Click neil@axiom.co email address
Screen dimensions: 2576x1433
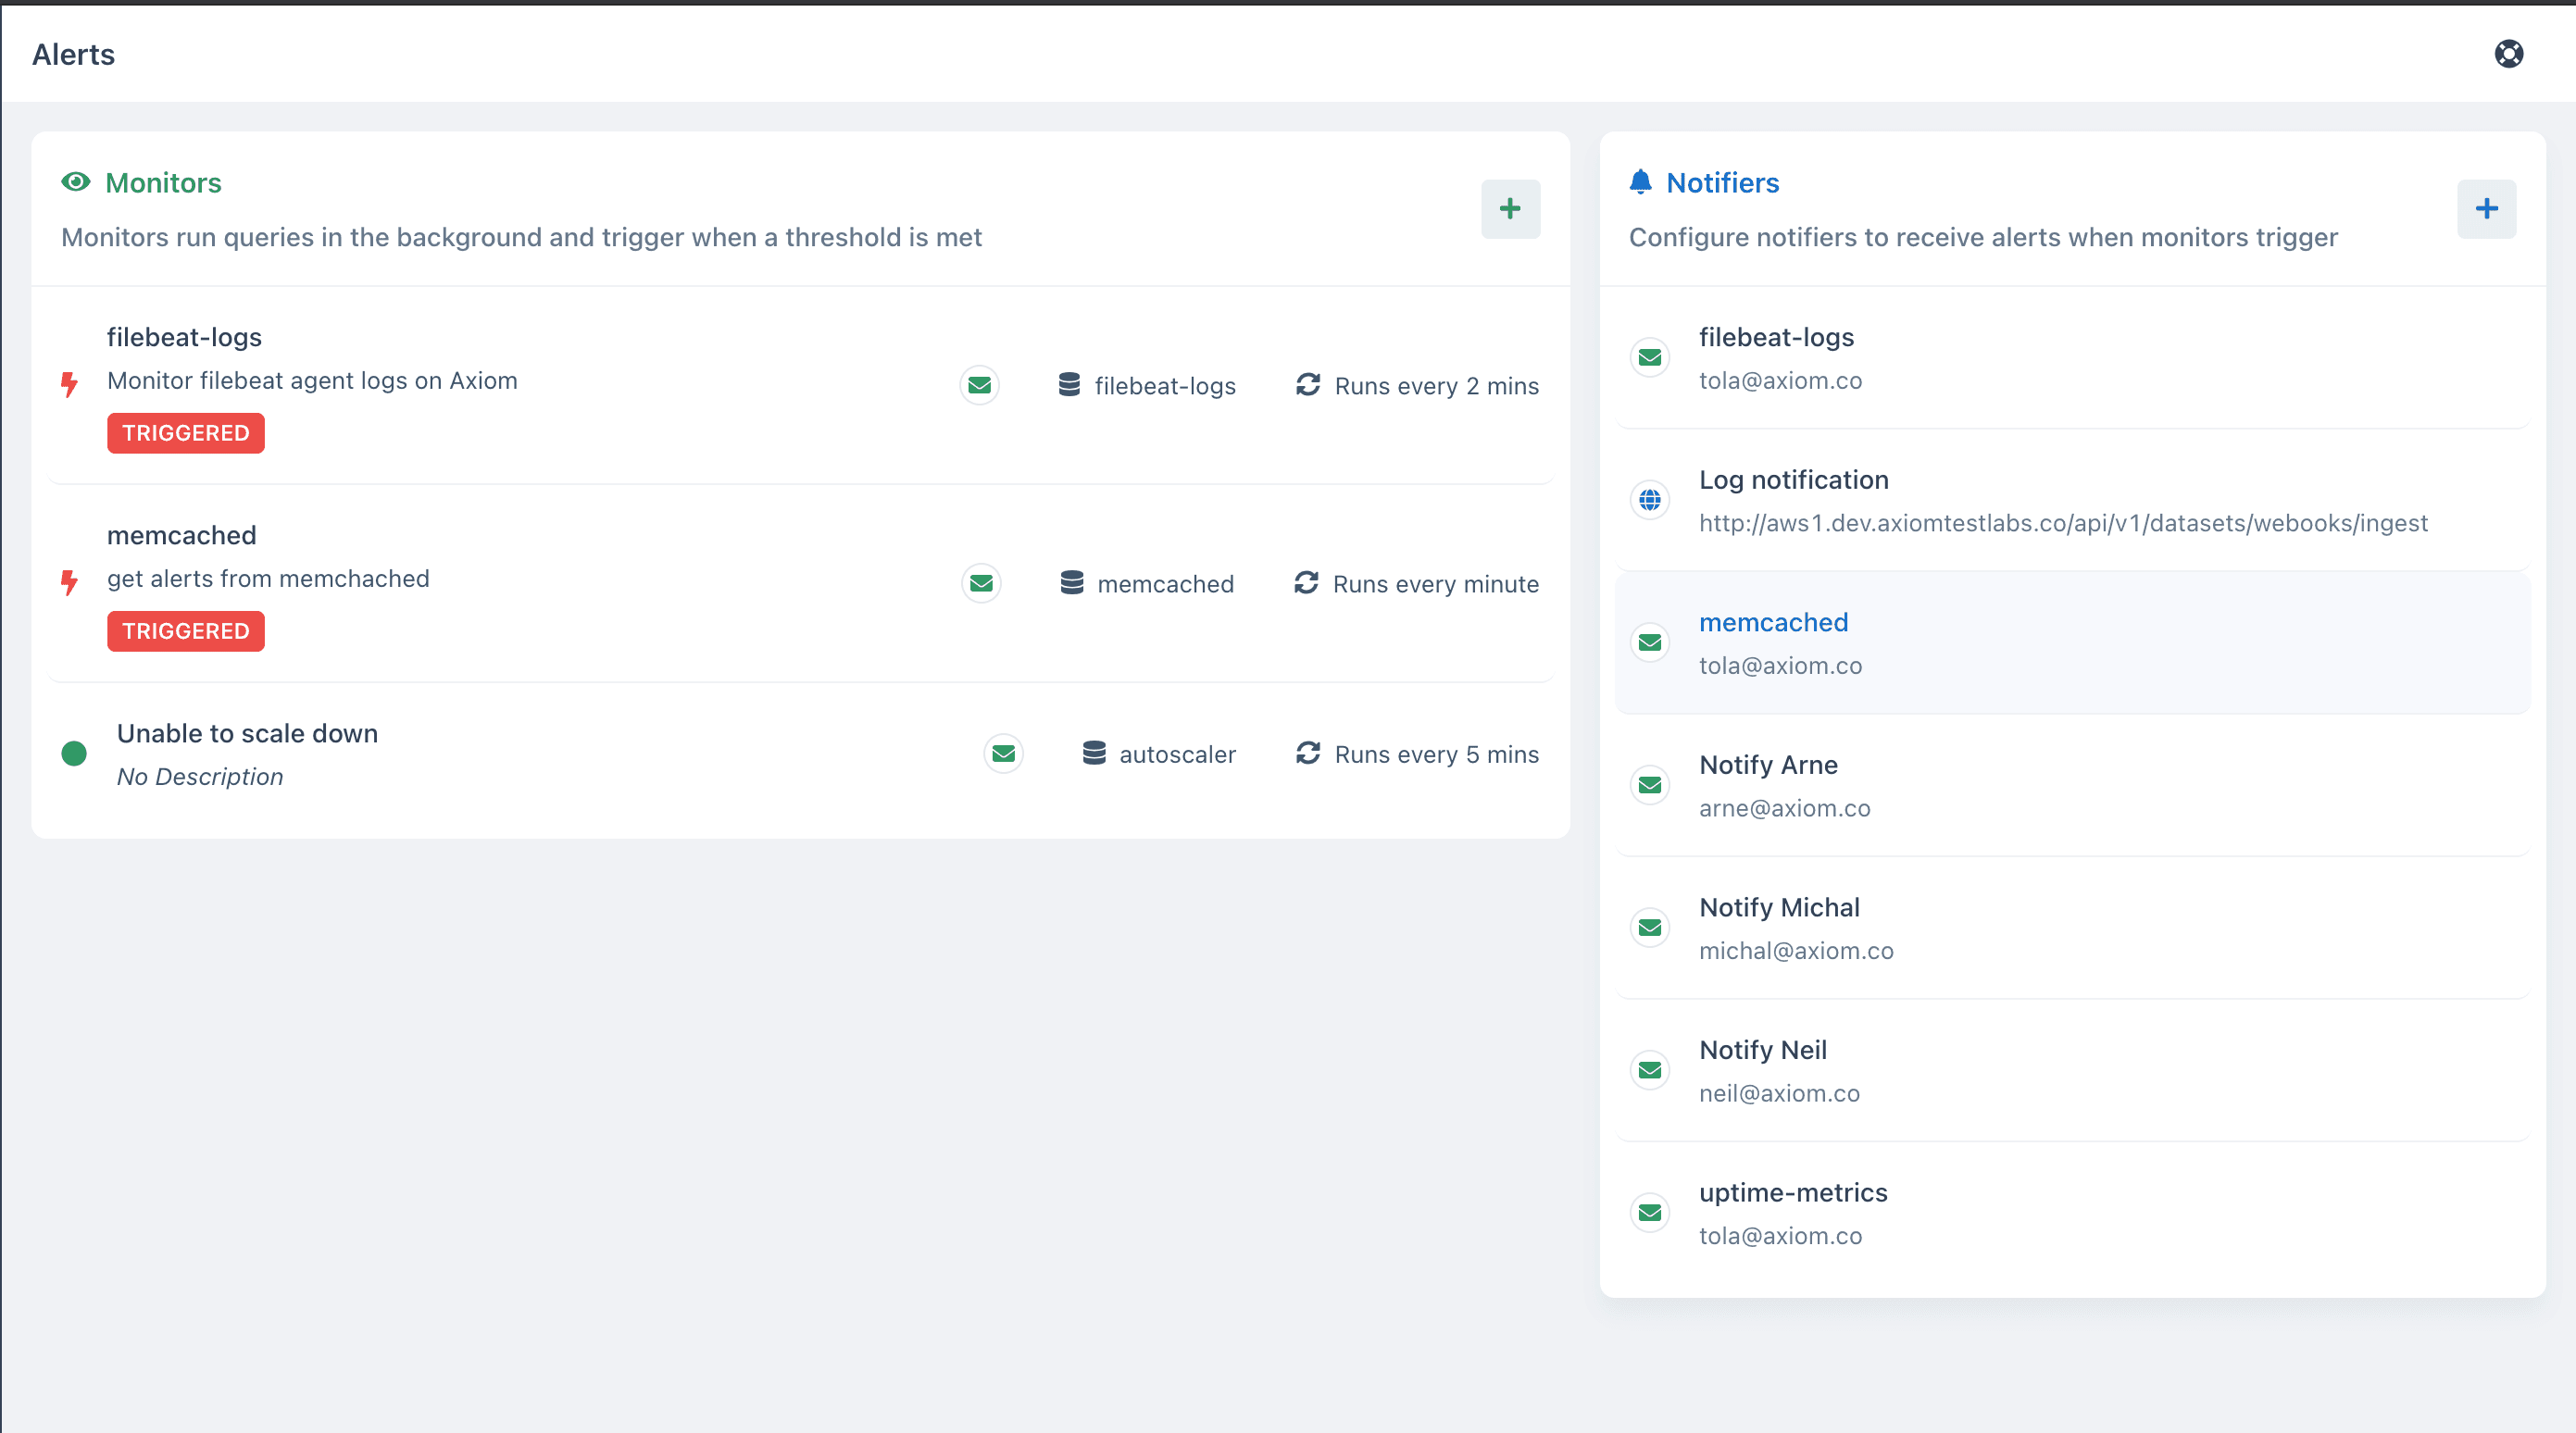[x=1779, y=1093]
